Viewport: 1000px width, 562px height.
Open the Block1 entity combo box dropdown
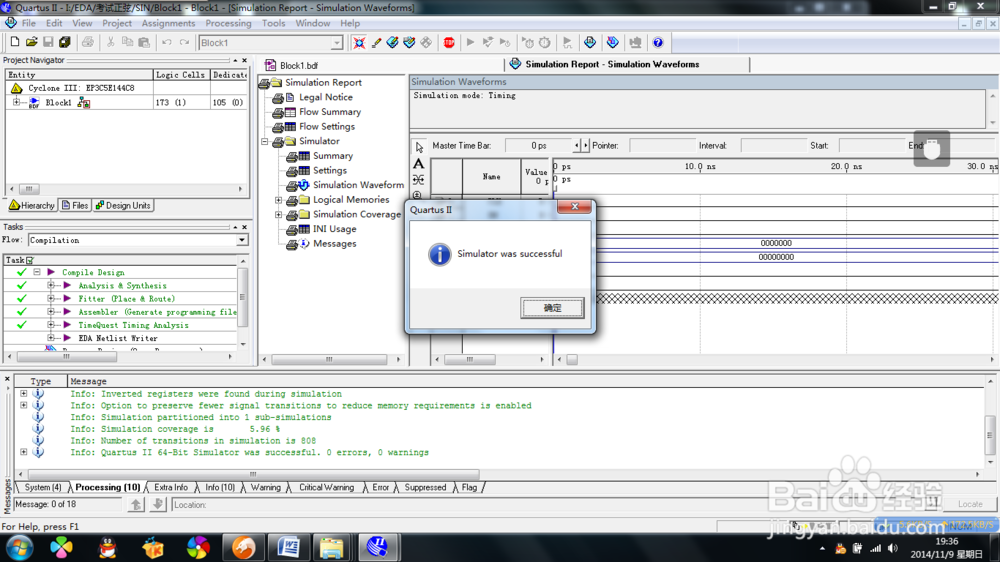pyautogui.click(x=337, y=43)
